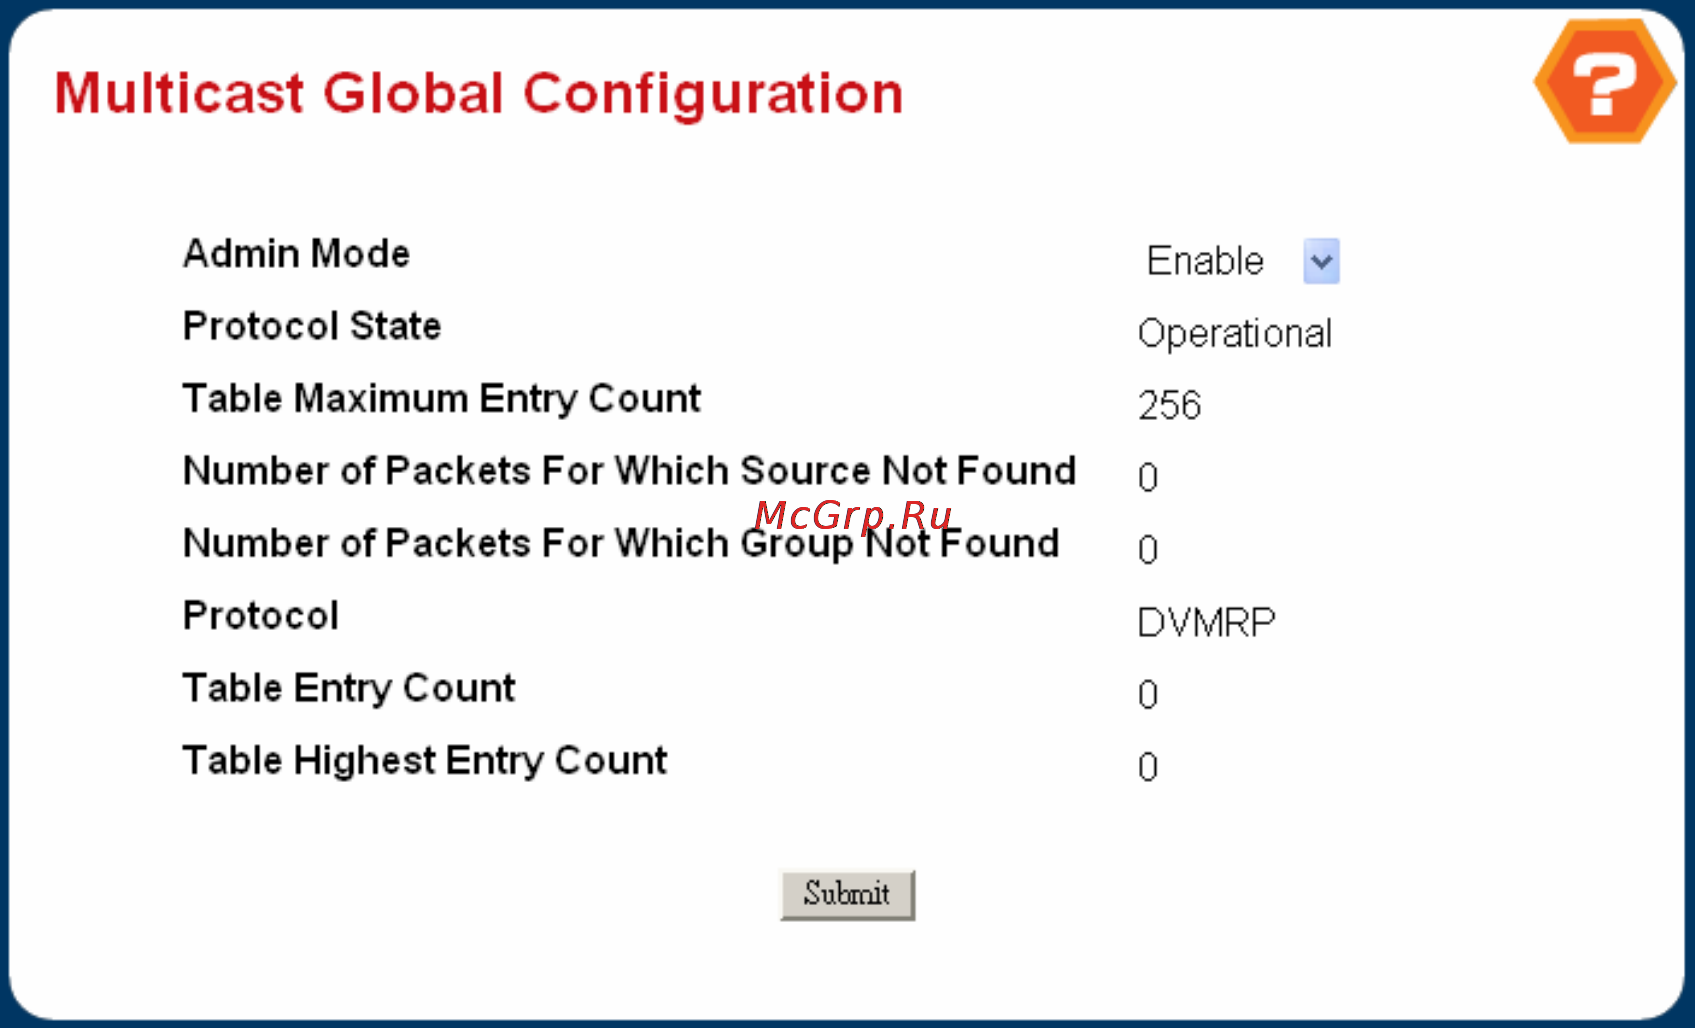Viewport: 1695px width, 1028px height.
Task: Click the Operational state value
Action: 1235,334
